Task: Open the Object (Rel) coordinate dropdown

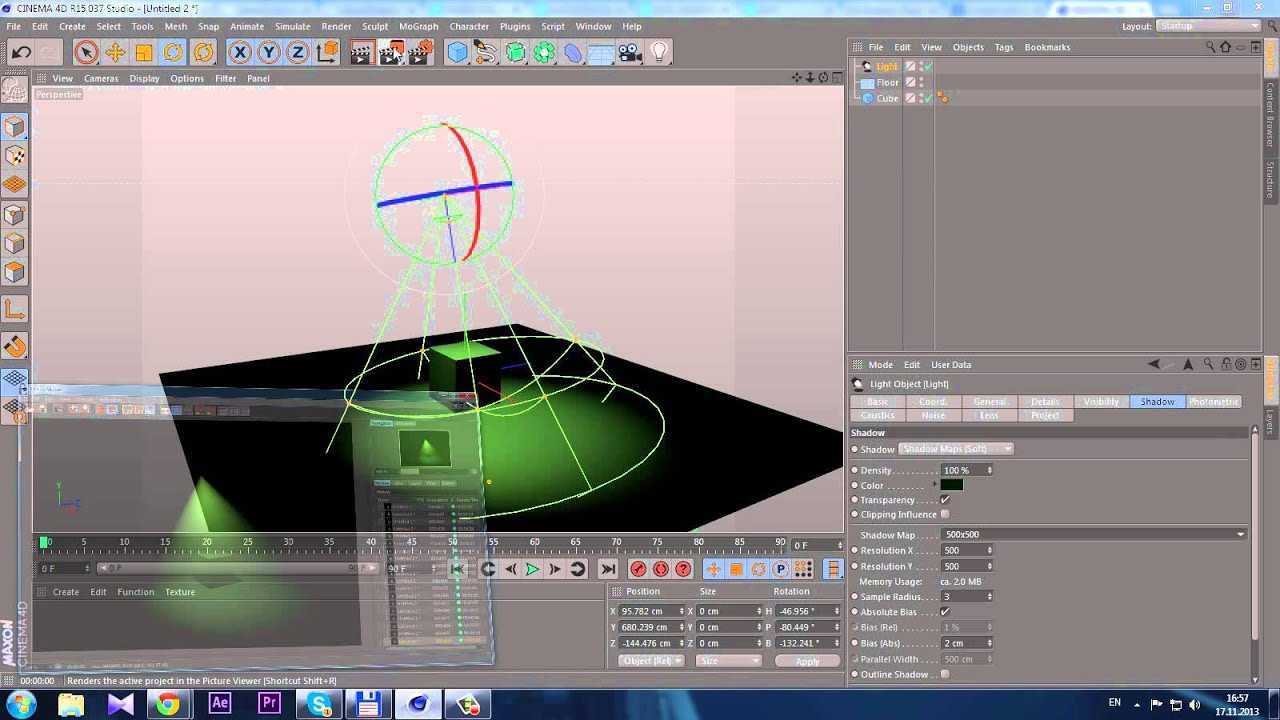Action: [651, 661]
